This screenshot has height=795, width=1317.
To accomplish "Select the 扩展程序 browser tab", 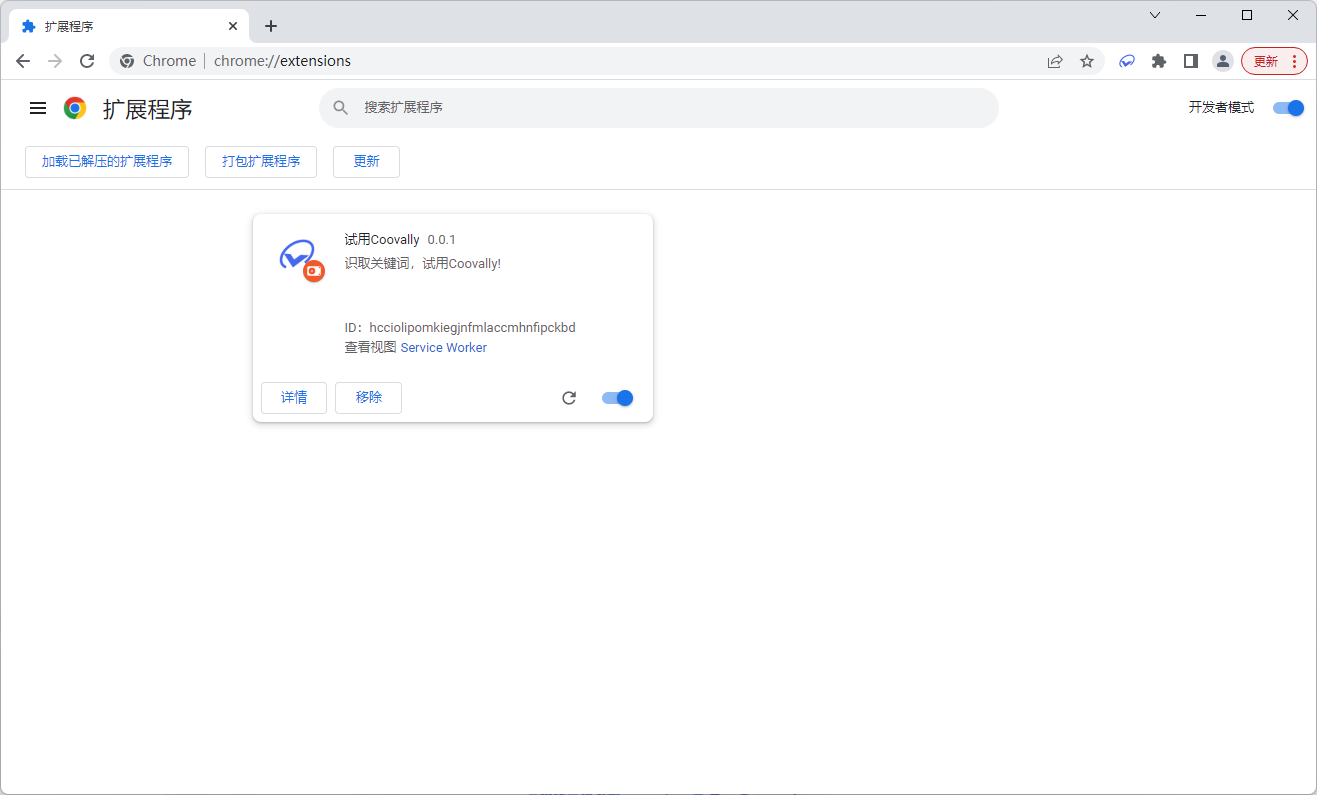I will click(x=128, y=26).
